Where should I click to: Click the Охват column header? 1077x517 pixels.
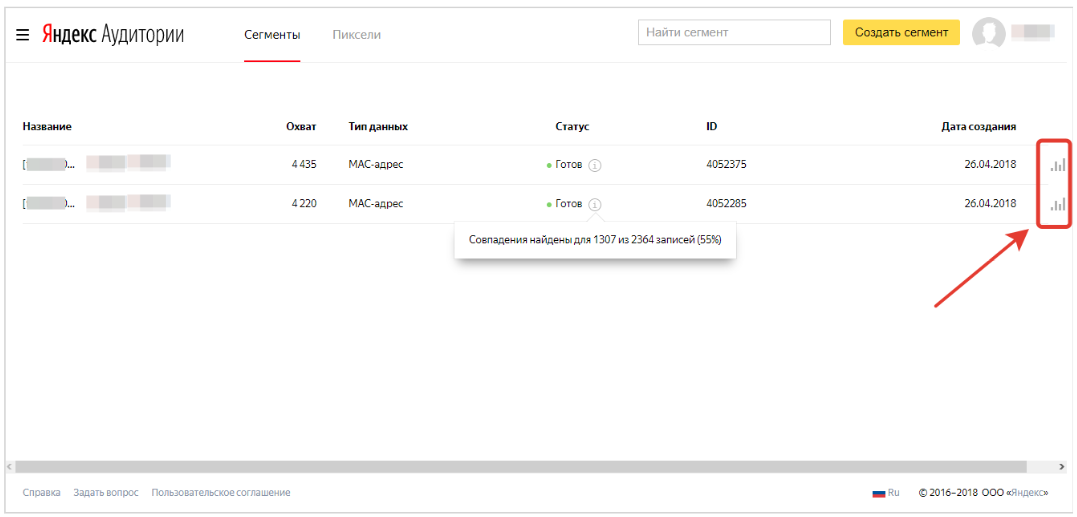[x=302, y=126]
